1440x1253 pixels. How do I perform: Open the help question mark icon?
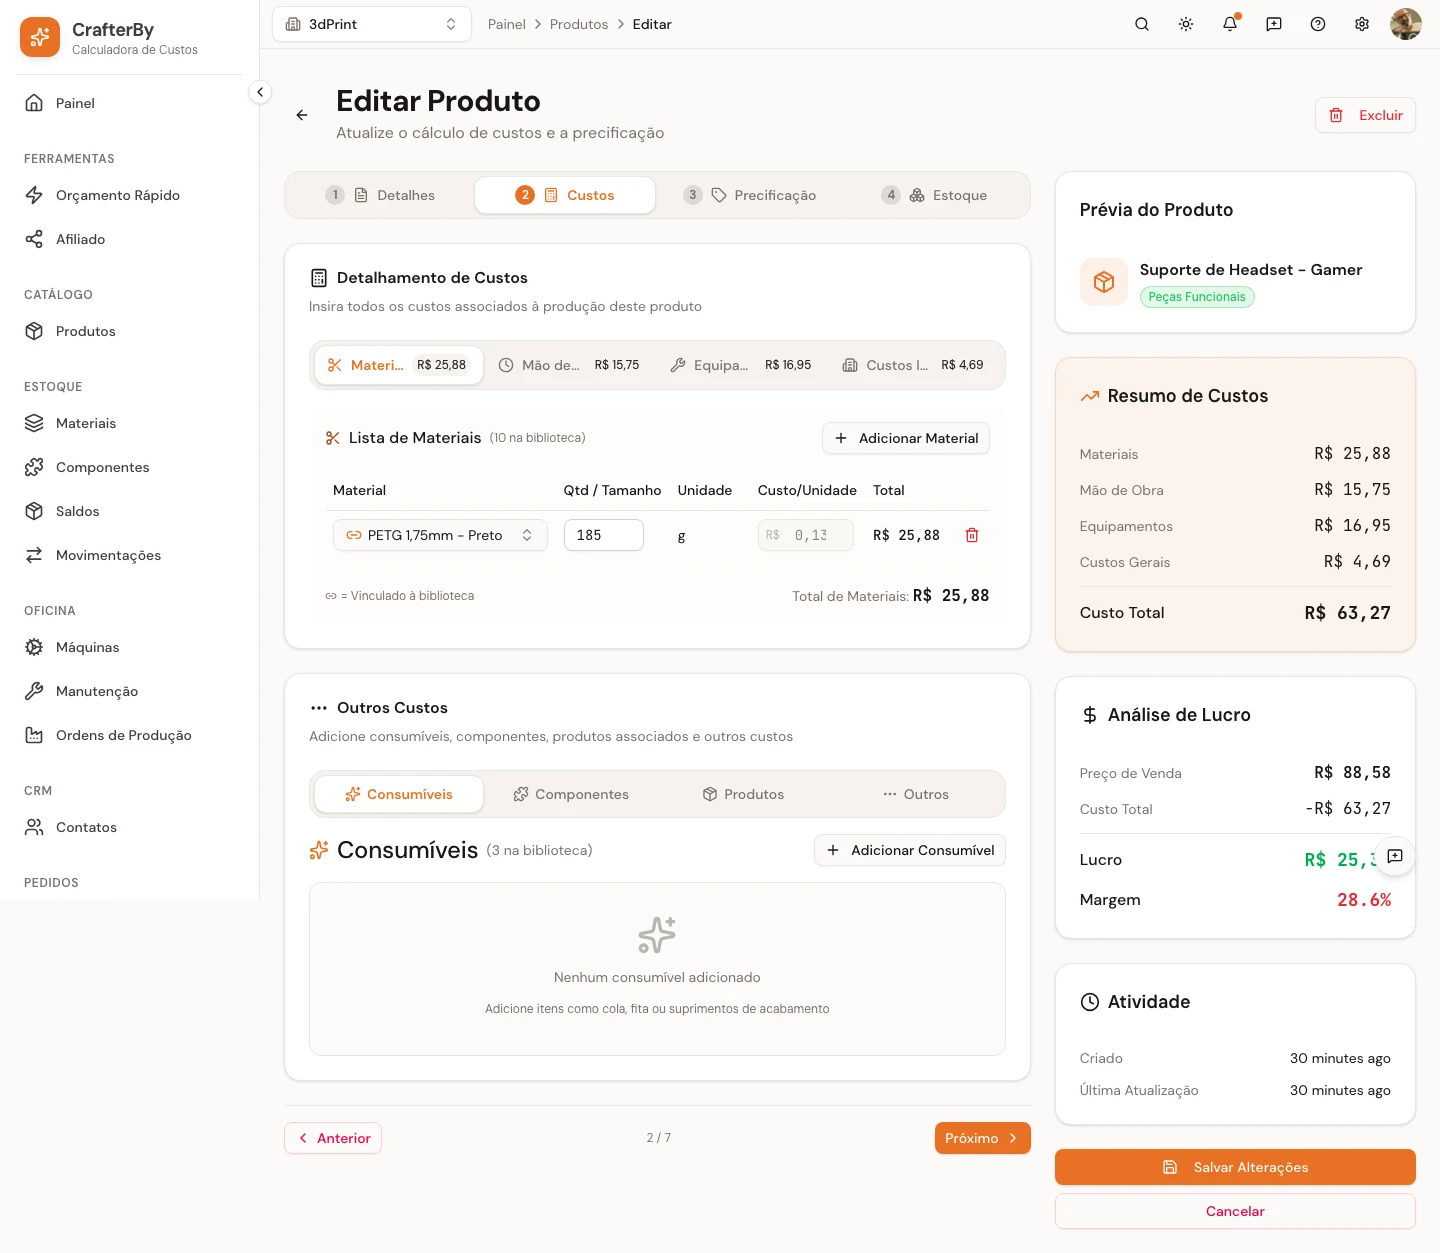1318,24
